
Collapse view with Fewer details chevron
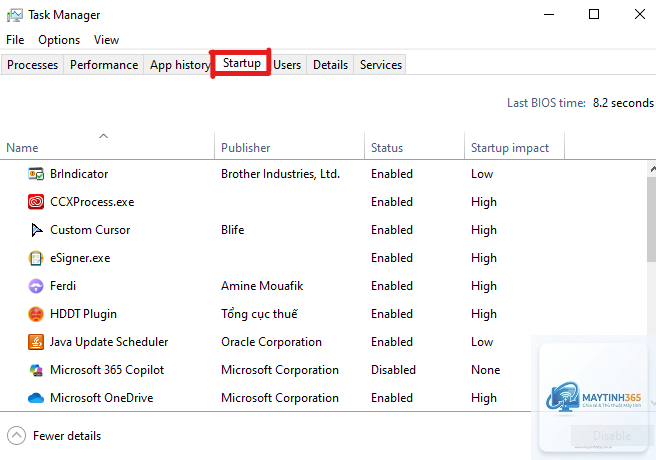tap(16, 436)
